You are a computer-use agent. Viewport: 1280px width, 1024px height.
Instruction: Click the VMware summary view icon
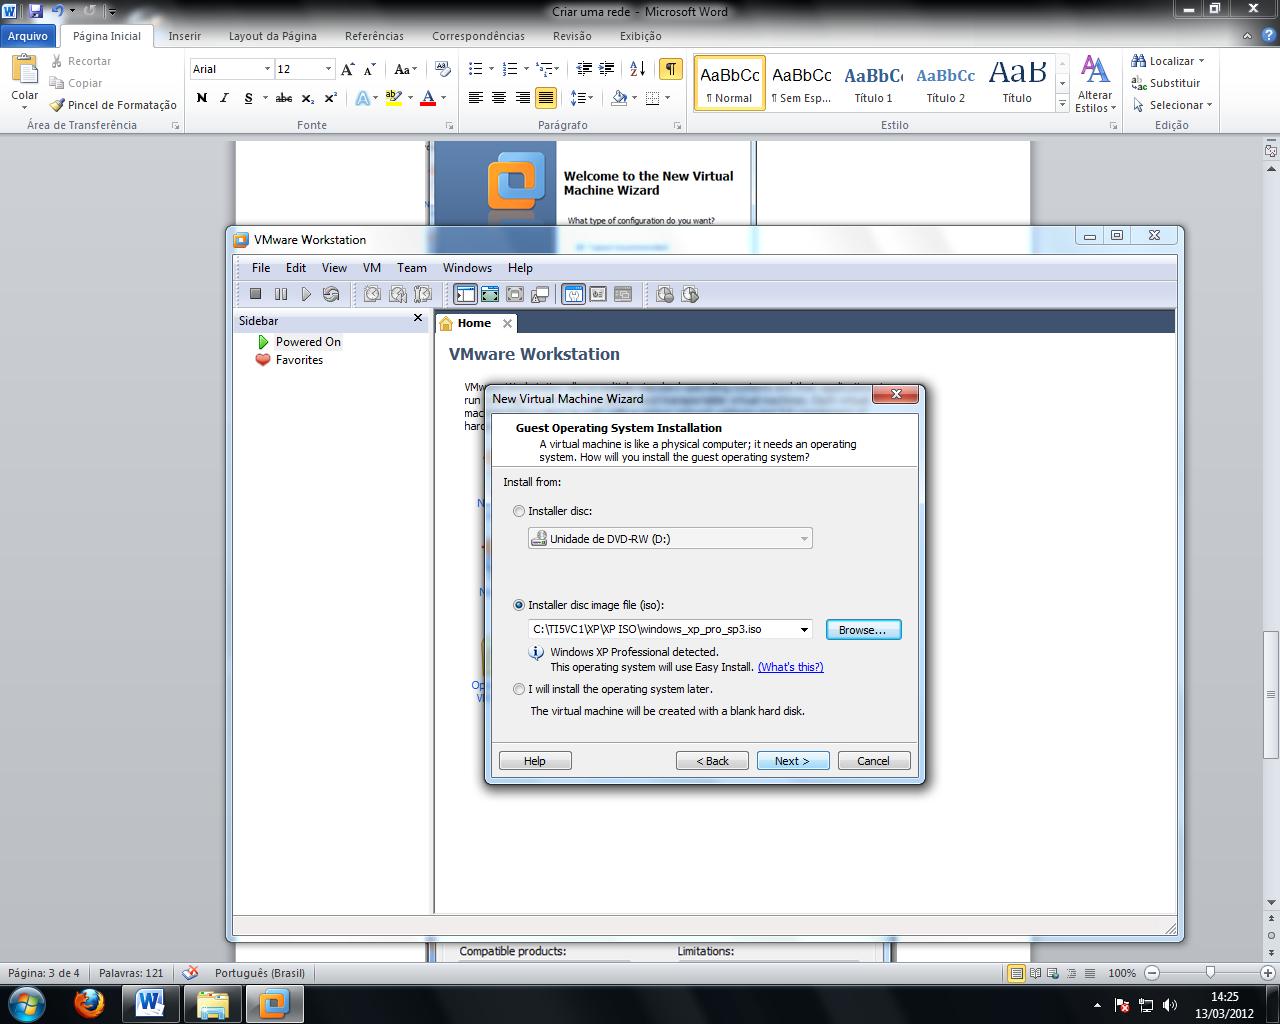pyautogui.click(x=573, y=294)
